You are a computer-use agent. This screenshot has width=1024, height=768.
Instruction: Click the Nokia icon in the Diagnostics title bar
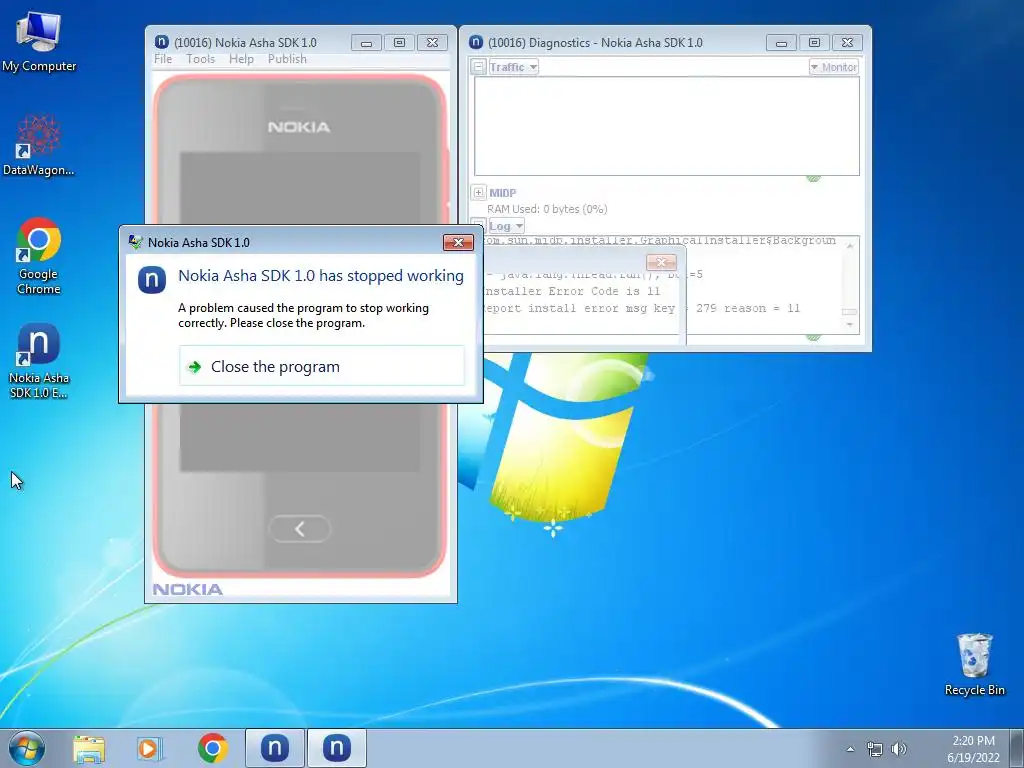pos(476,42)
